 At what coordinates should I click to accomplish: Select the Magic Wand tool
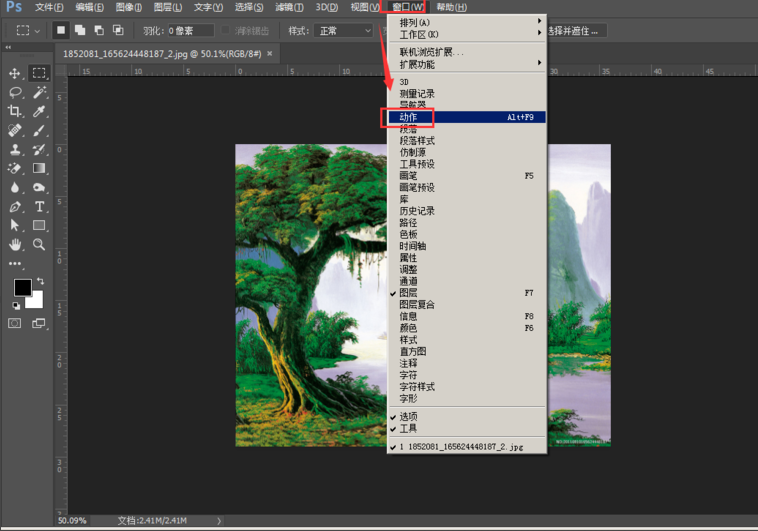coord(39,92)
